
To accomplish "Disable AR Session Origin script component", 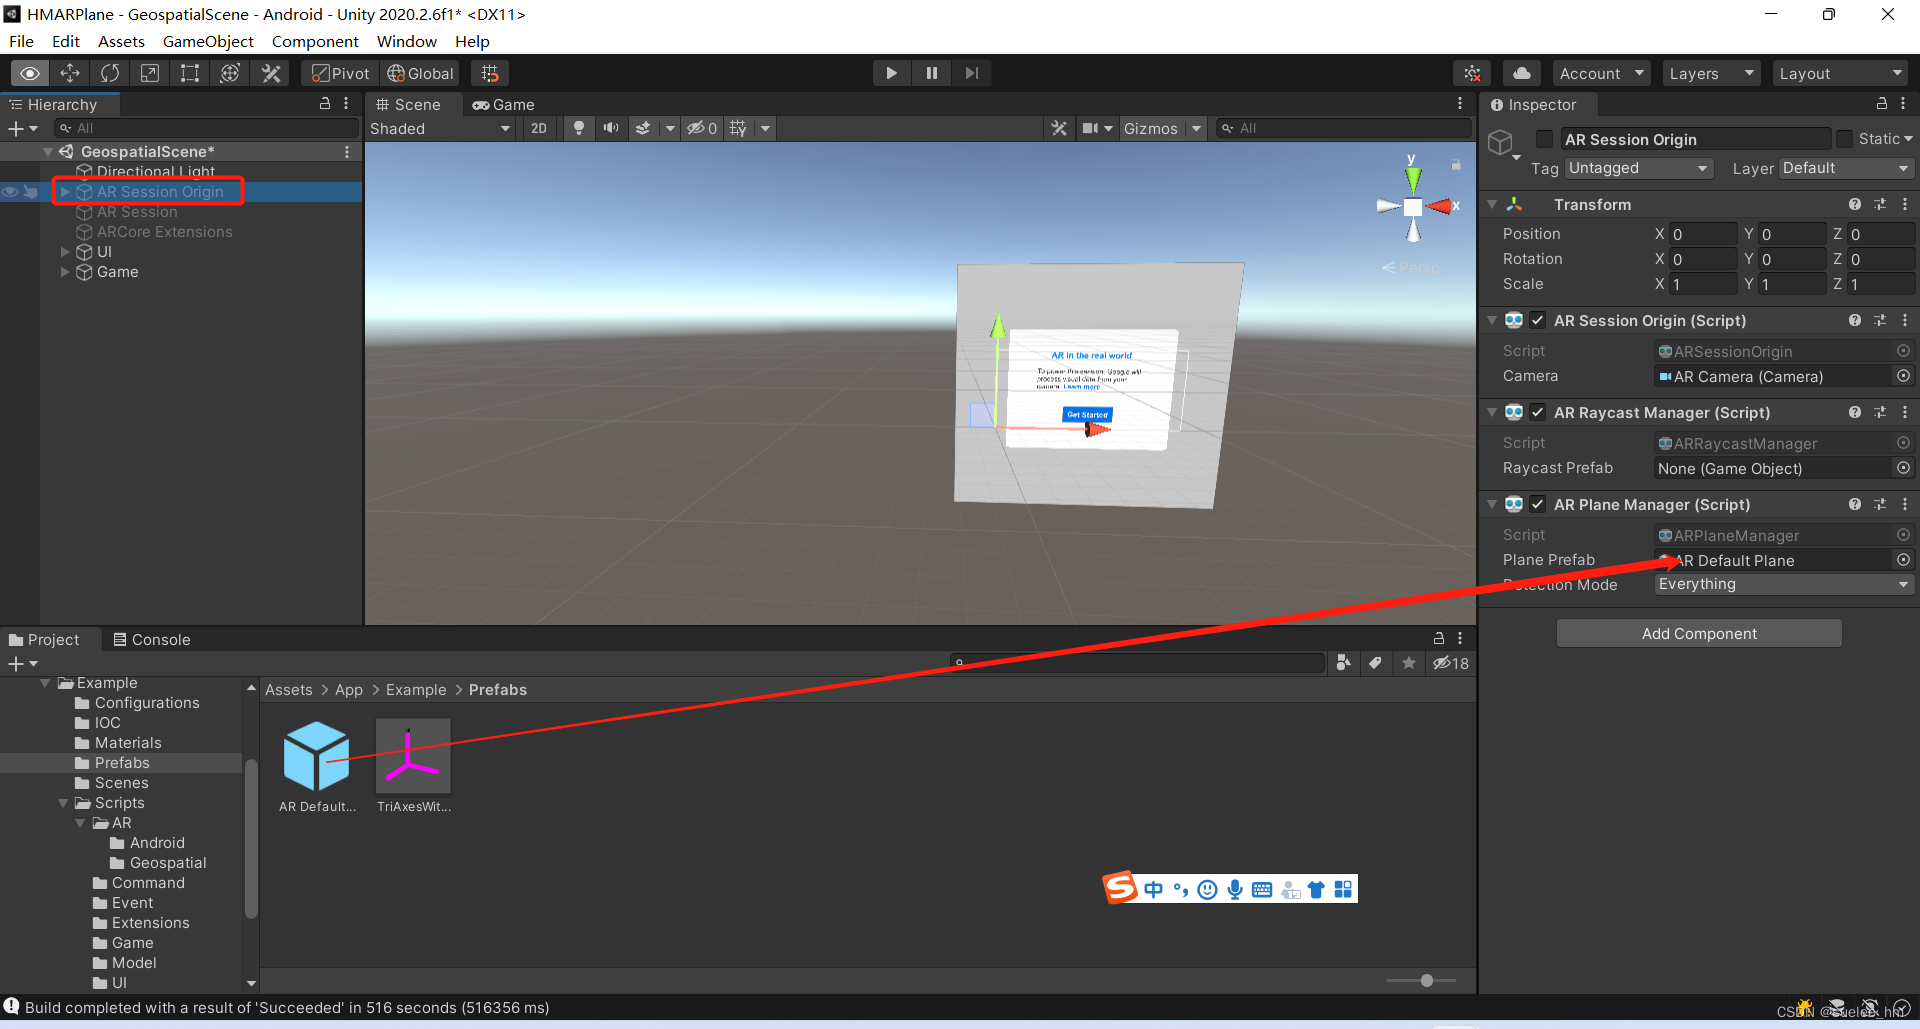I will 1538,320.
